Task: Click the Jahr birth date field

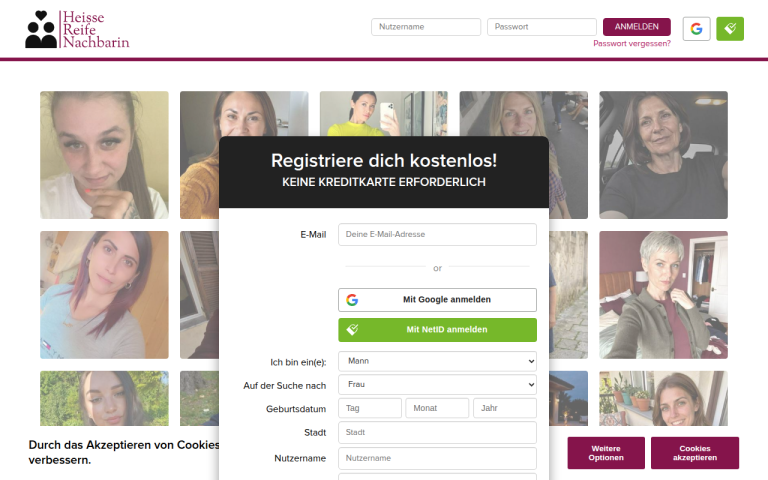Action: click(x=504, y=408)
